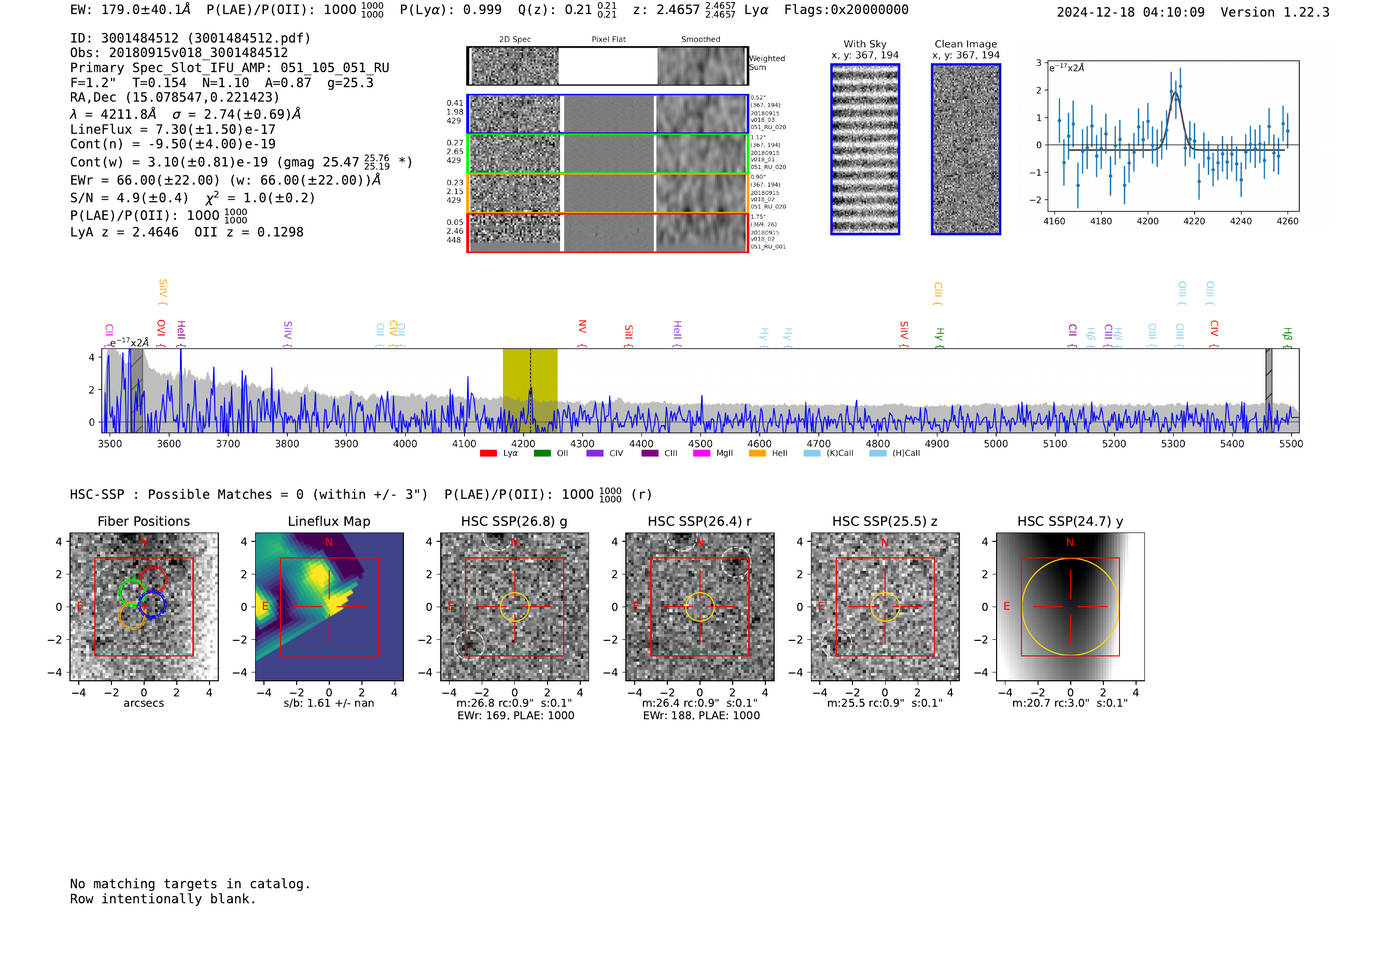This screenshot has width=1400, height=953.
Task: Select the blue-bordered fiber 2D spectrum row
Action: click(607, 115)
